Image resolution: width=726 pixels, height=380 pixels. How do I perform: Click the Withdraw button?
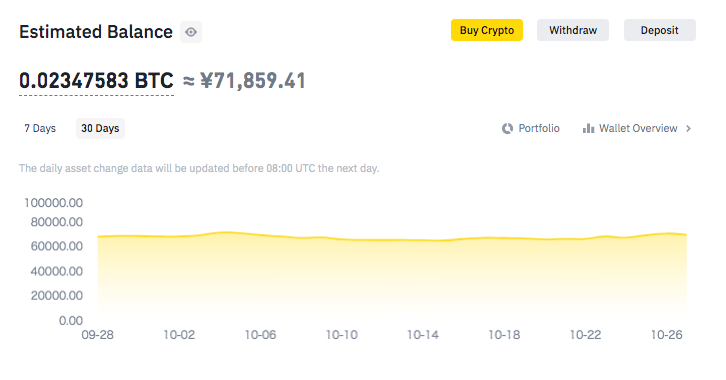click(573, 30)
